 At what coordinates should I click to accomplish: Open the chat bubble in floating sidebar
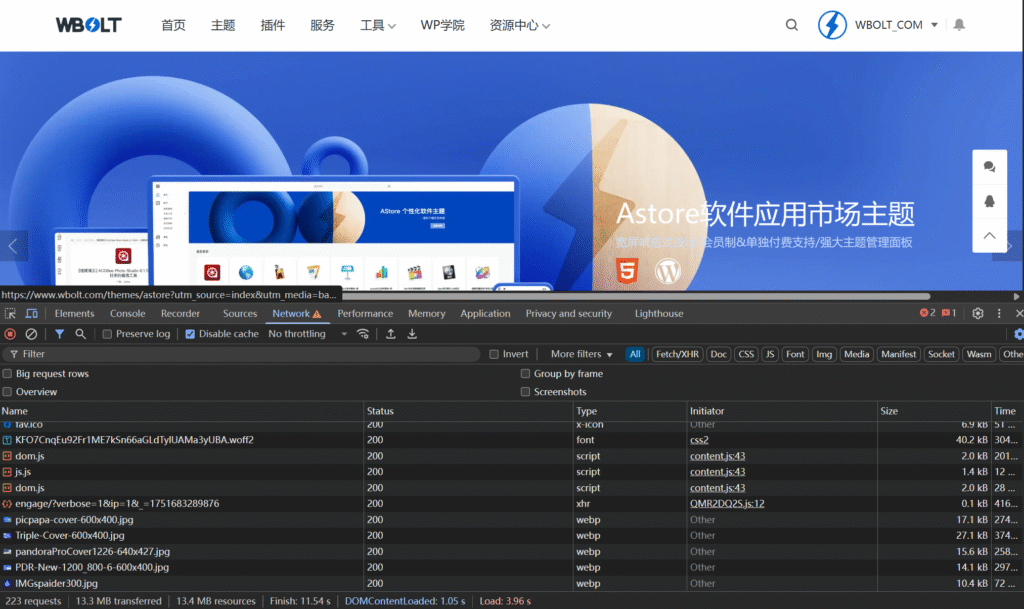[989, 166]
